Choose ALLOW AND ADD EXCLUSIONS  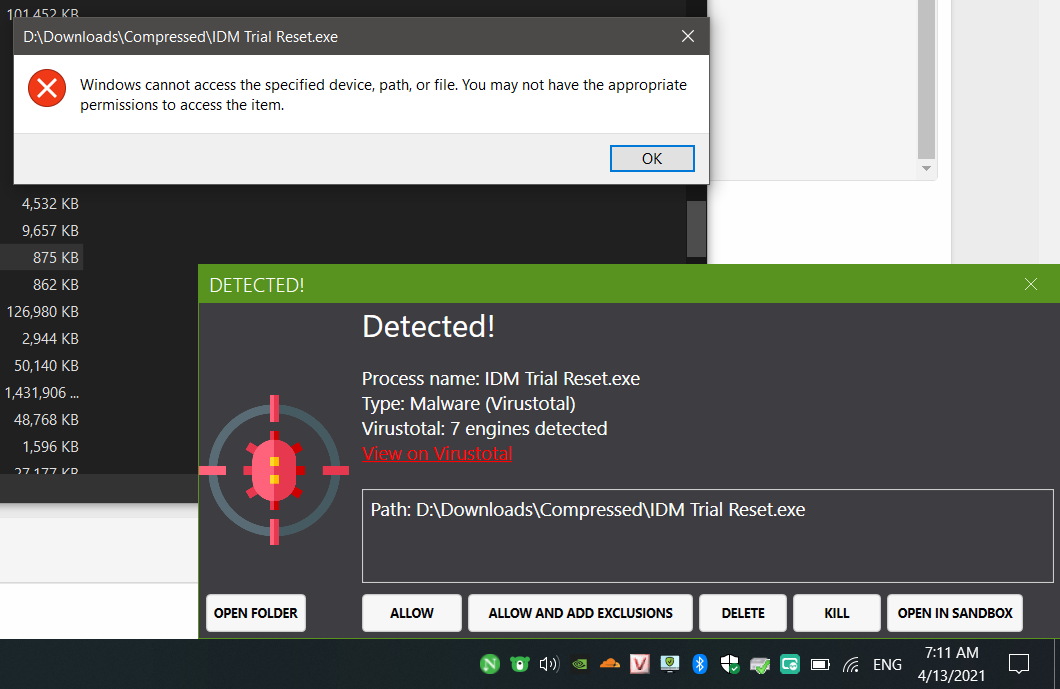coord(580,613)
